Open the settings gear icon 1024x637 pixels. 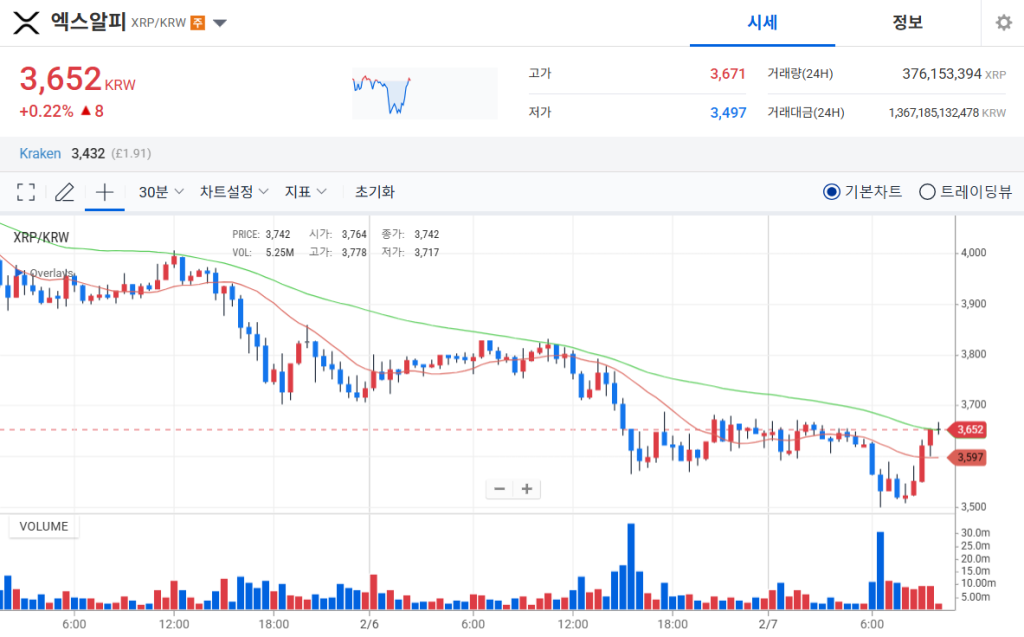pyautogui.click(x=1003, y=23)
